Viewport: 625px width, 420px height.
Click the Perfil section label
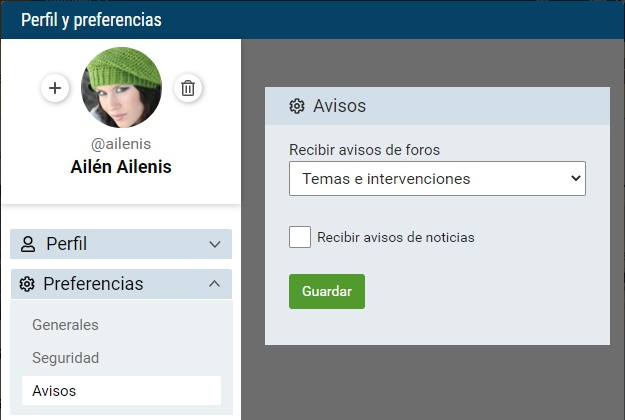[x=66, y=244]
